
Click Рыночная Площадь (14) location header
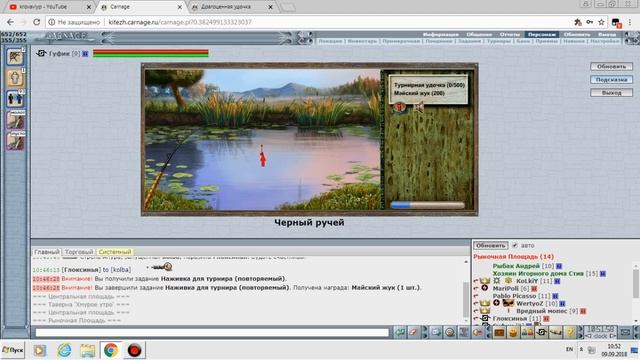(513, 256)
